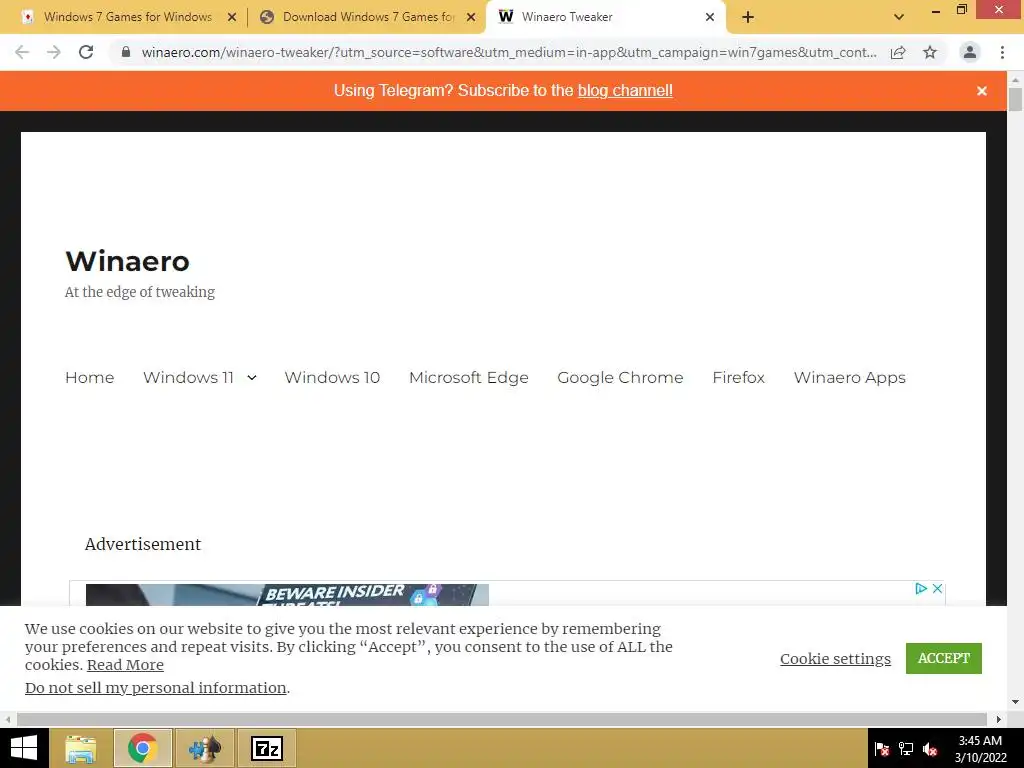Dismiss the orange Telegram banner
1024x768 pixels.
point(982,91)
